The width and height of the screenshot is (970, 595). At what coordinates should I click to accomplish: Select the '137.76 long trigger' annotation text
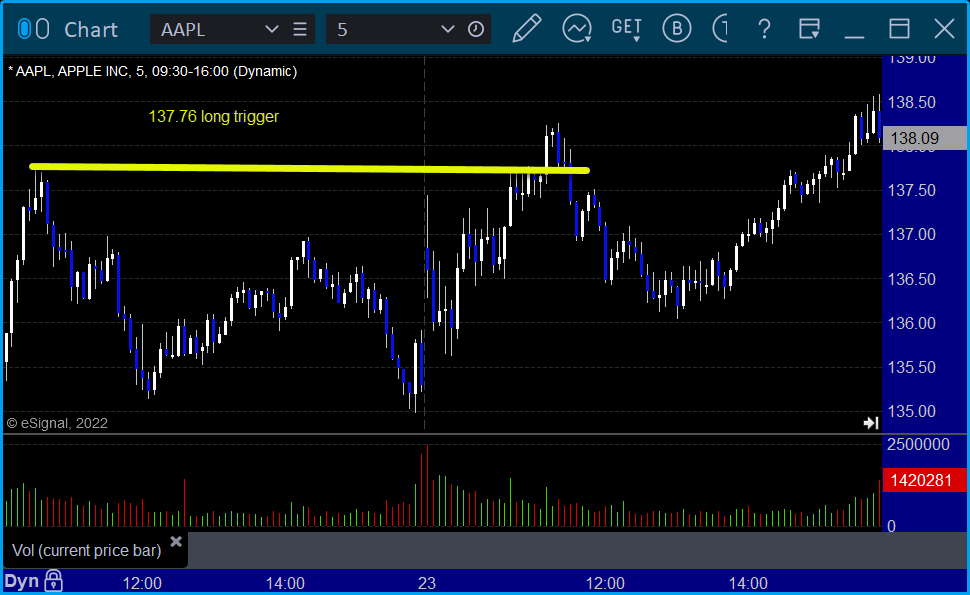213,116
